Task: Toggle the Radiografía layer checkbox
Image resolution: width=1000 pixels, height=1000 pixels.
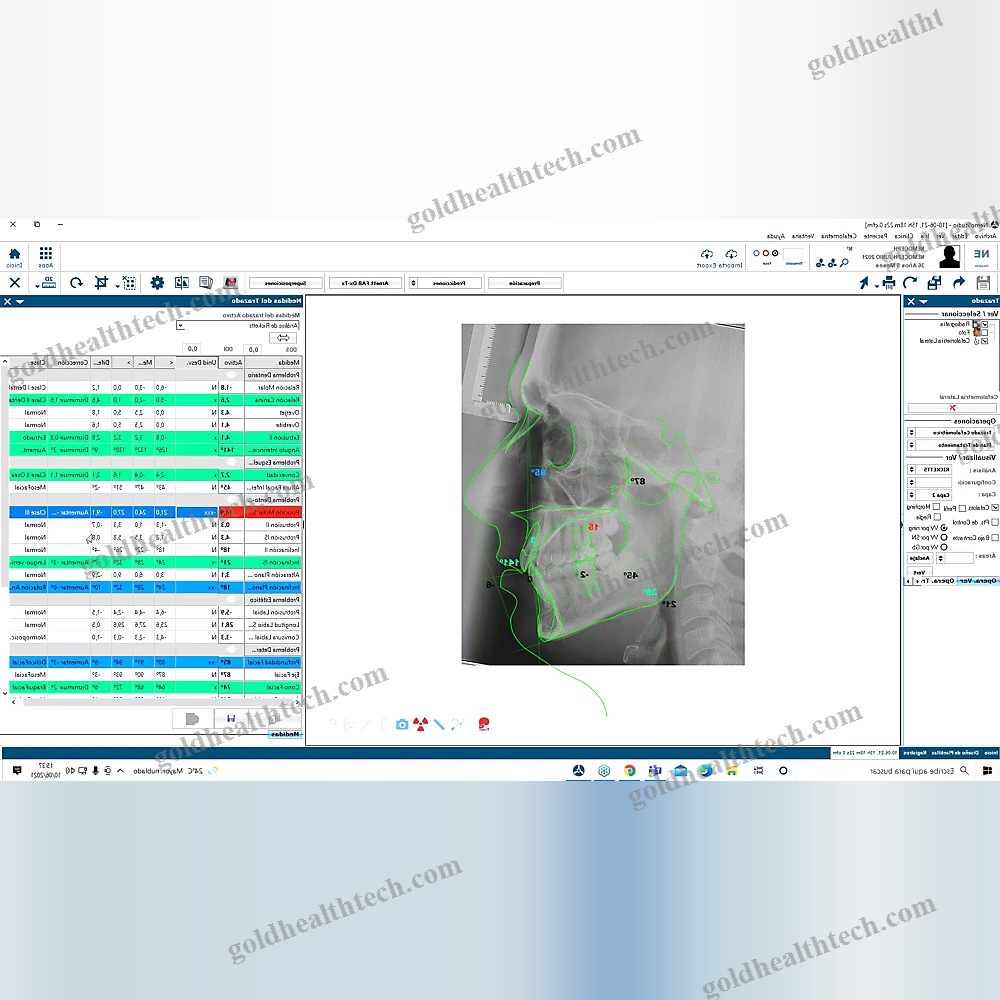Action: [985, 325]
